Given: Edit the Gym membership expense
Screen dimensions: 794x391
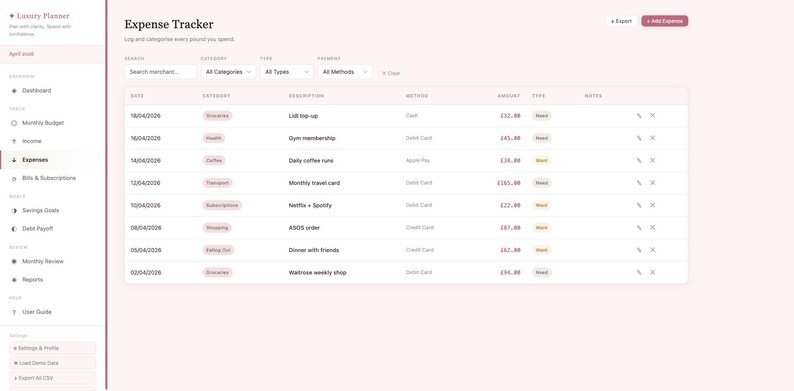Looking at the screenshot, I should point(639,138).
